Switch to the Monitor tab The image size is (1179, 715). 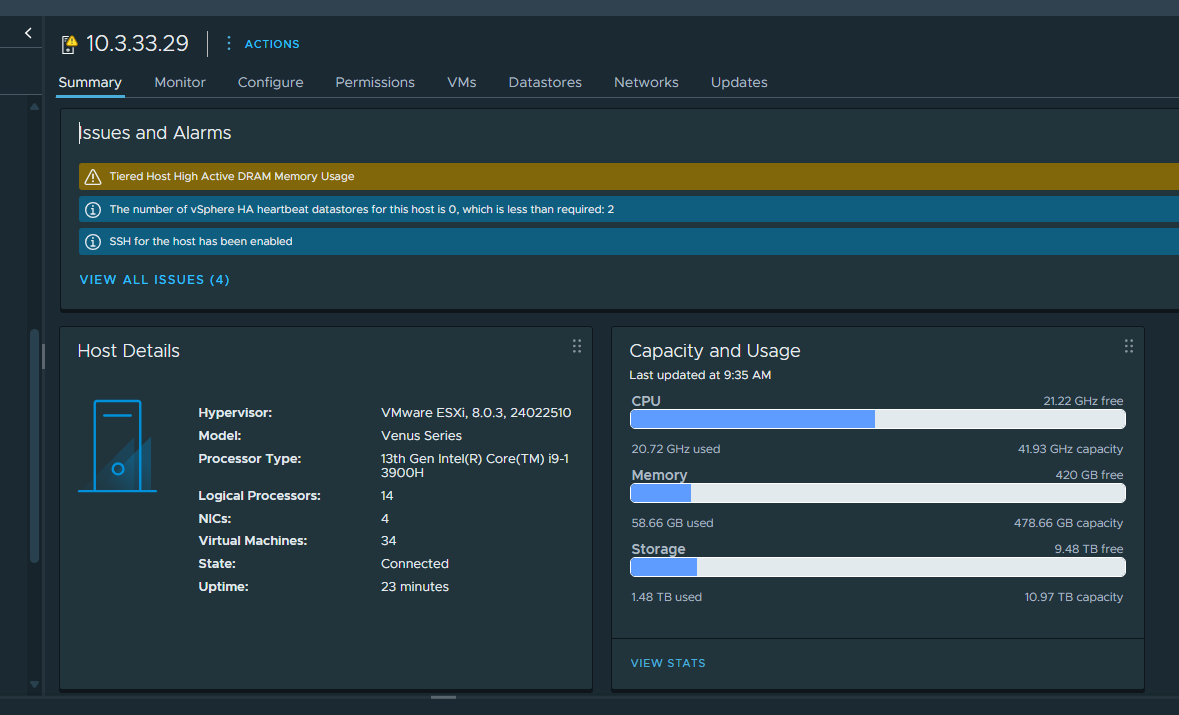tap(180, 82)
